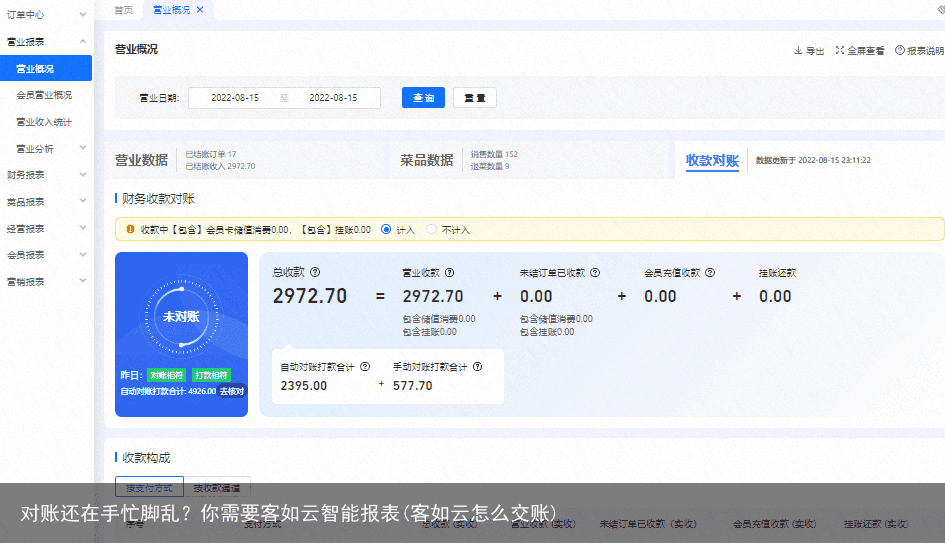945x543 pixels.
Task: Click the warning icon in yellow notice bar
Action: [x=130, y=230]
